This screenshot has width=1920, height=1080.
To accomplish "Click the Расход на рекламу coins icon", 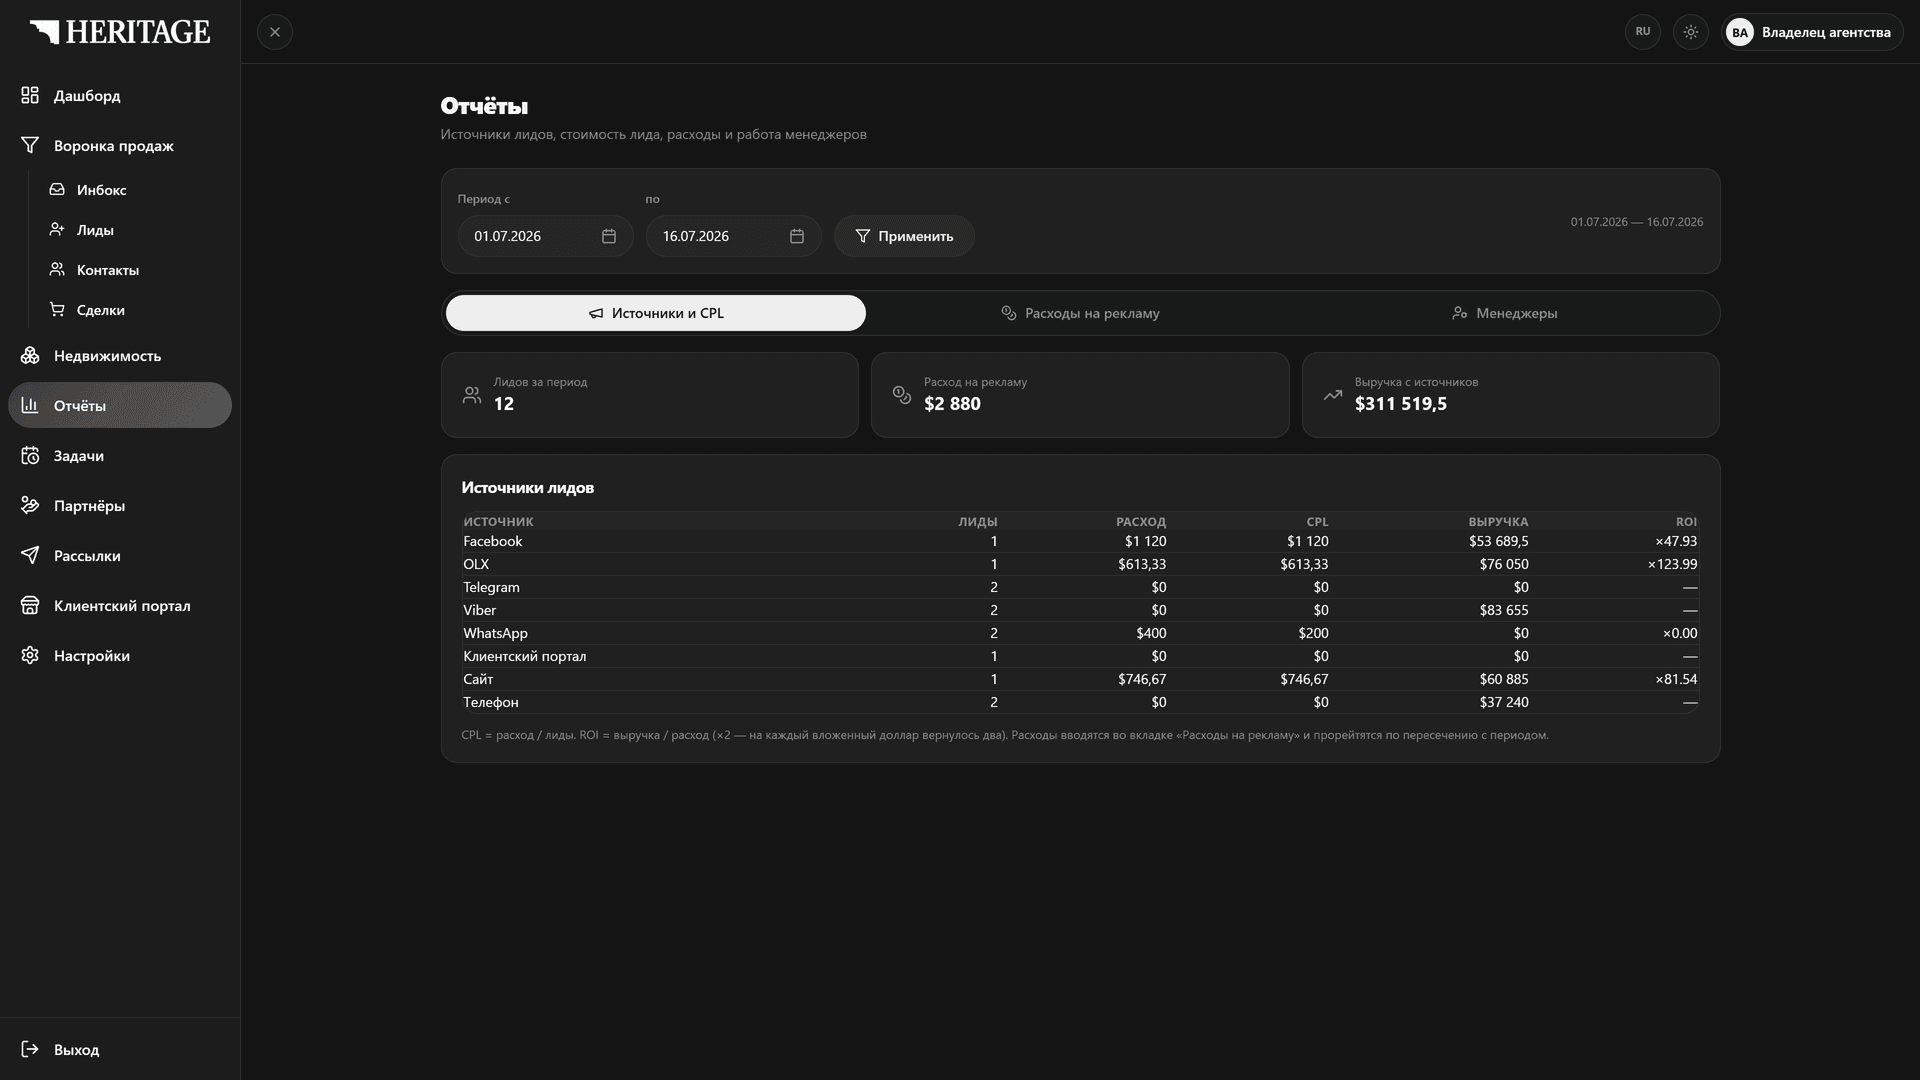I will [x=902, y=395].
